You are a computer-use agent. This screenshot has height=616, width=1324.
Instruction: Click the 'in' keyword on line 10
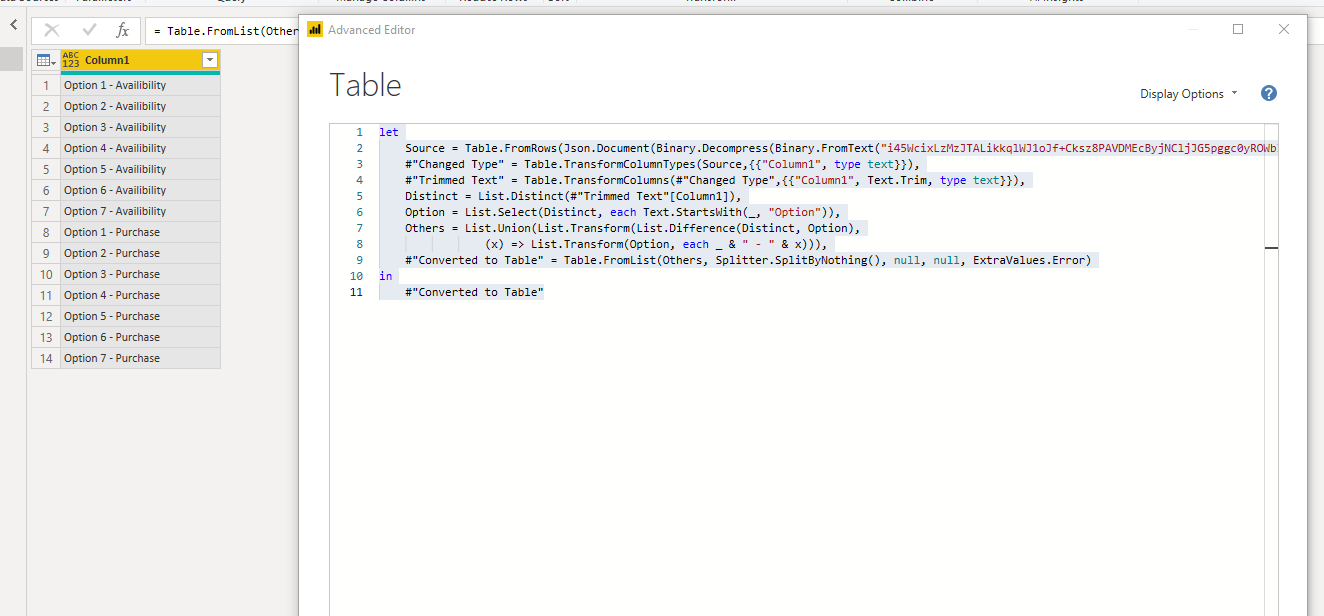[x=385, y=276]
